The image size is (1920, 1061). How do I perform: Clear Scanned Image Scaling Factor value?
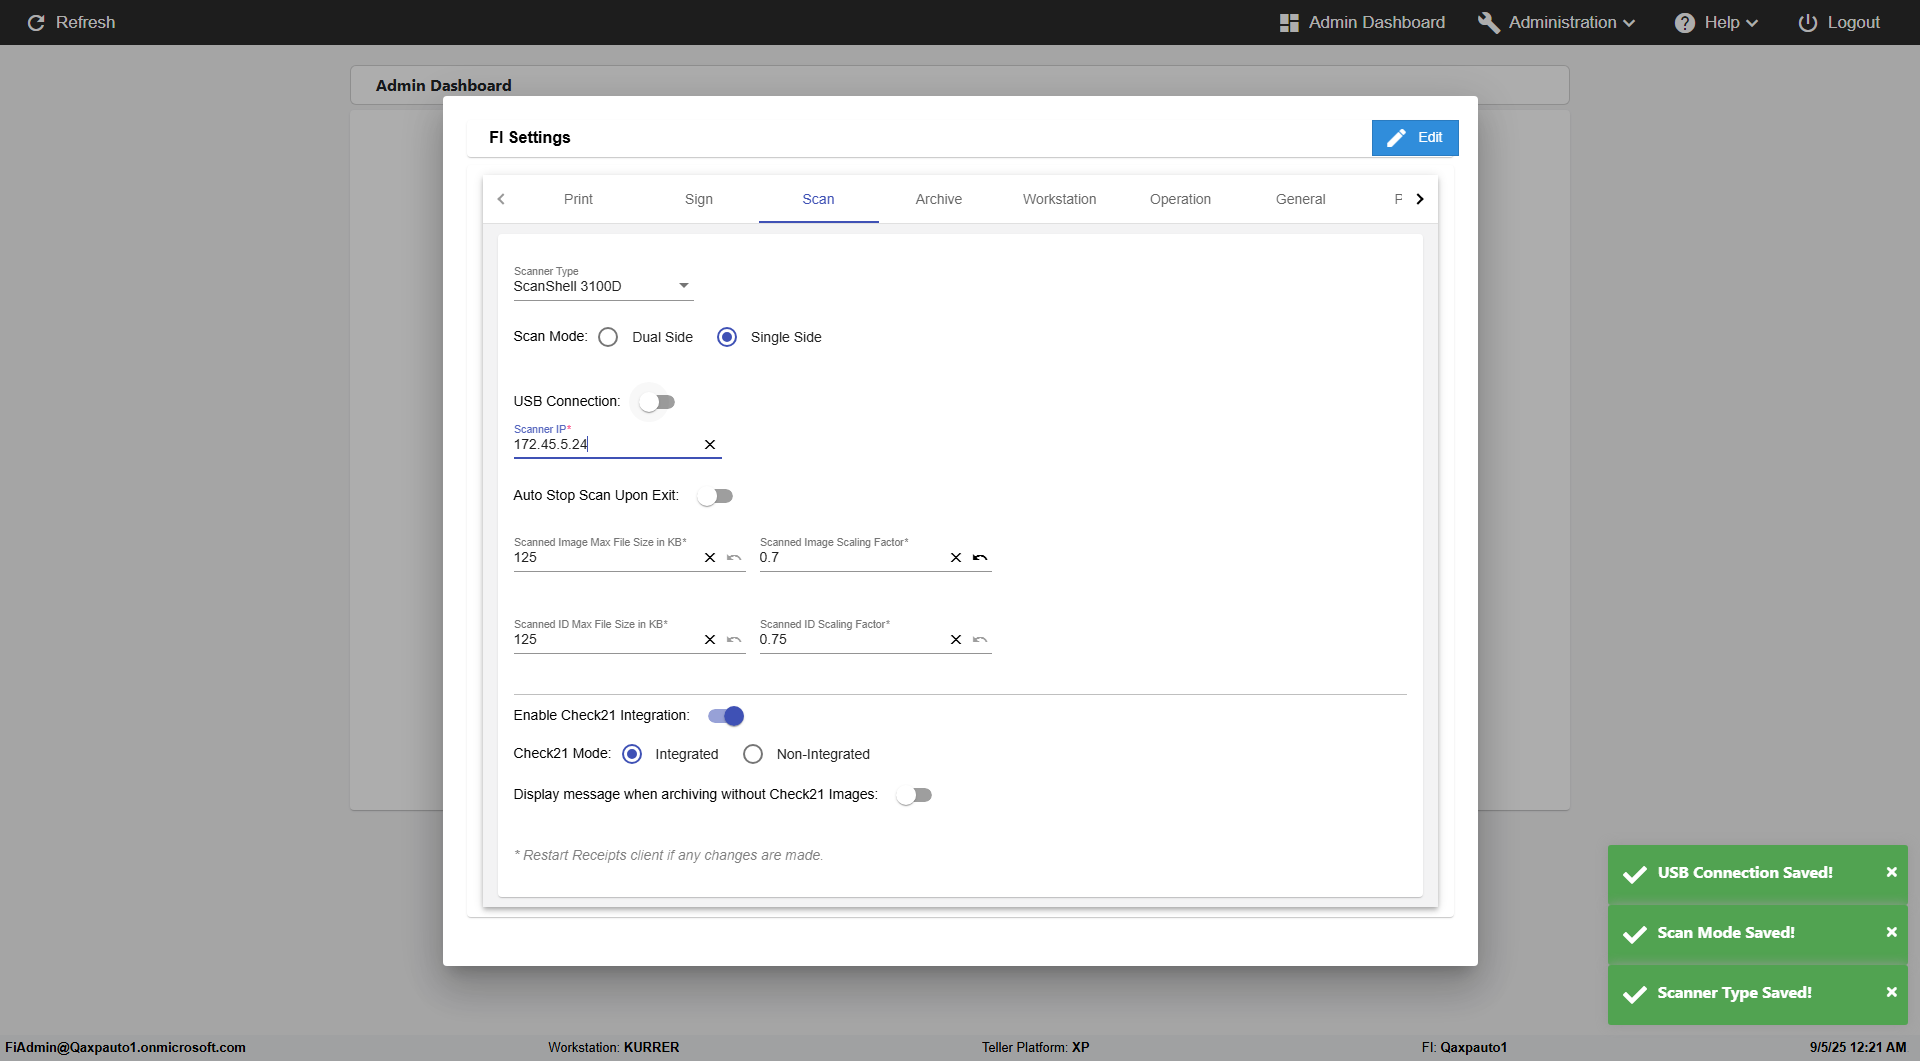956,557
